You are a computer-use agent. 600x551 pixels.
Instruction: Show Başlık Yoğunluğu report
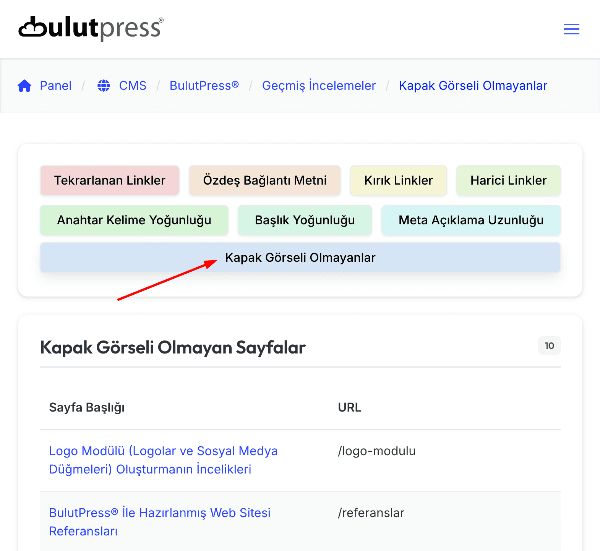(305, 220)
